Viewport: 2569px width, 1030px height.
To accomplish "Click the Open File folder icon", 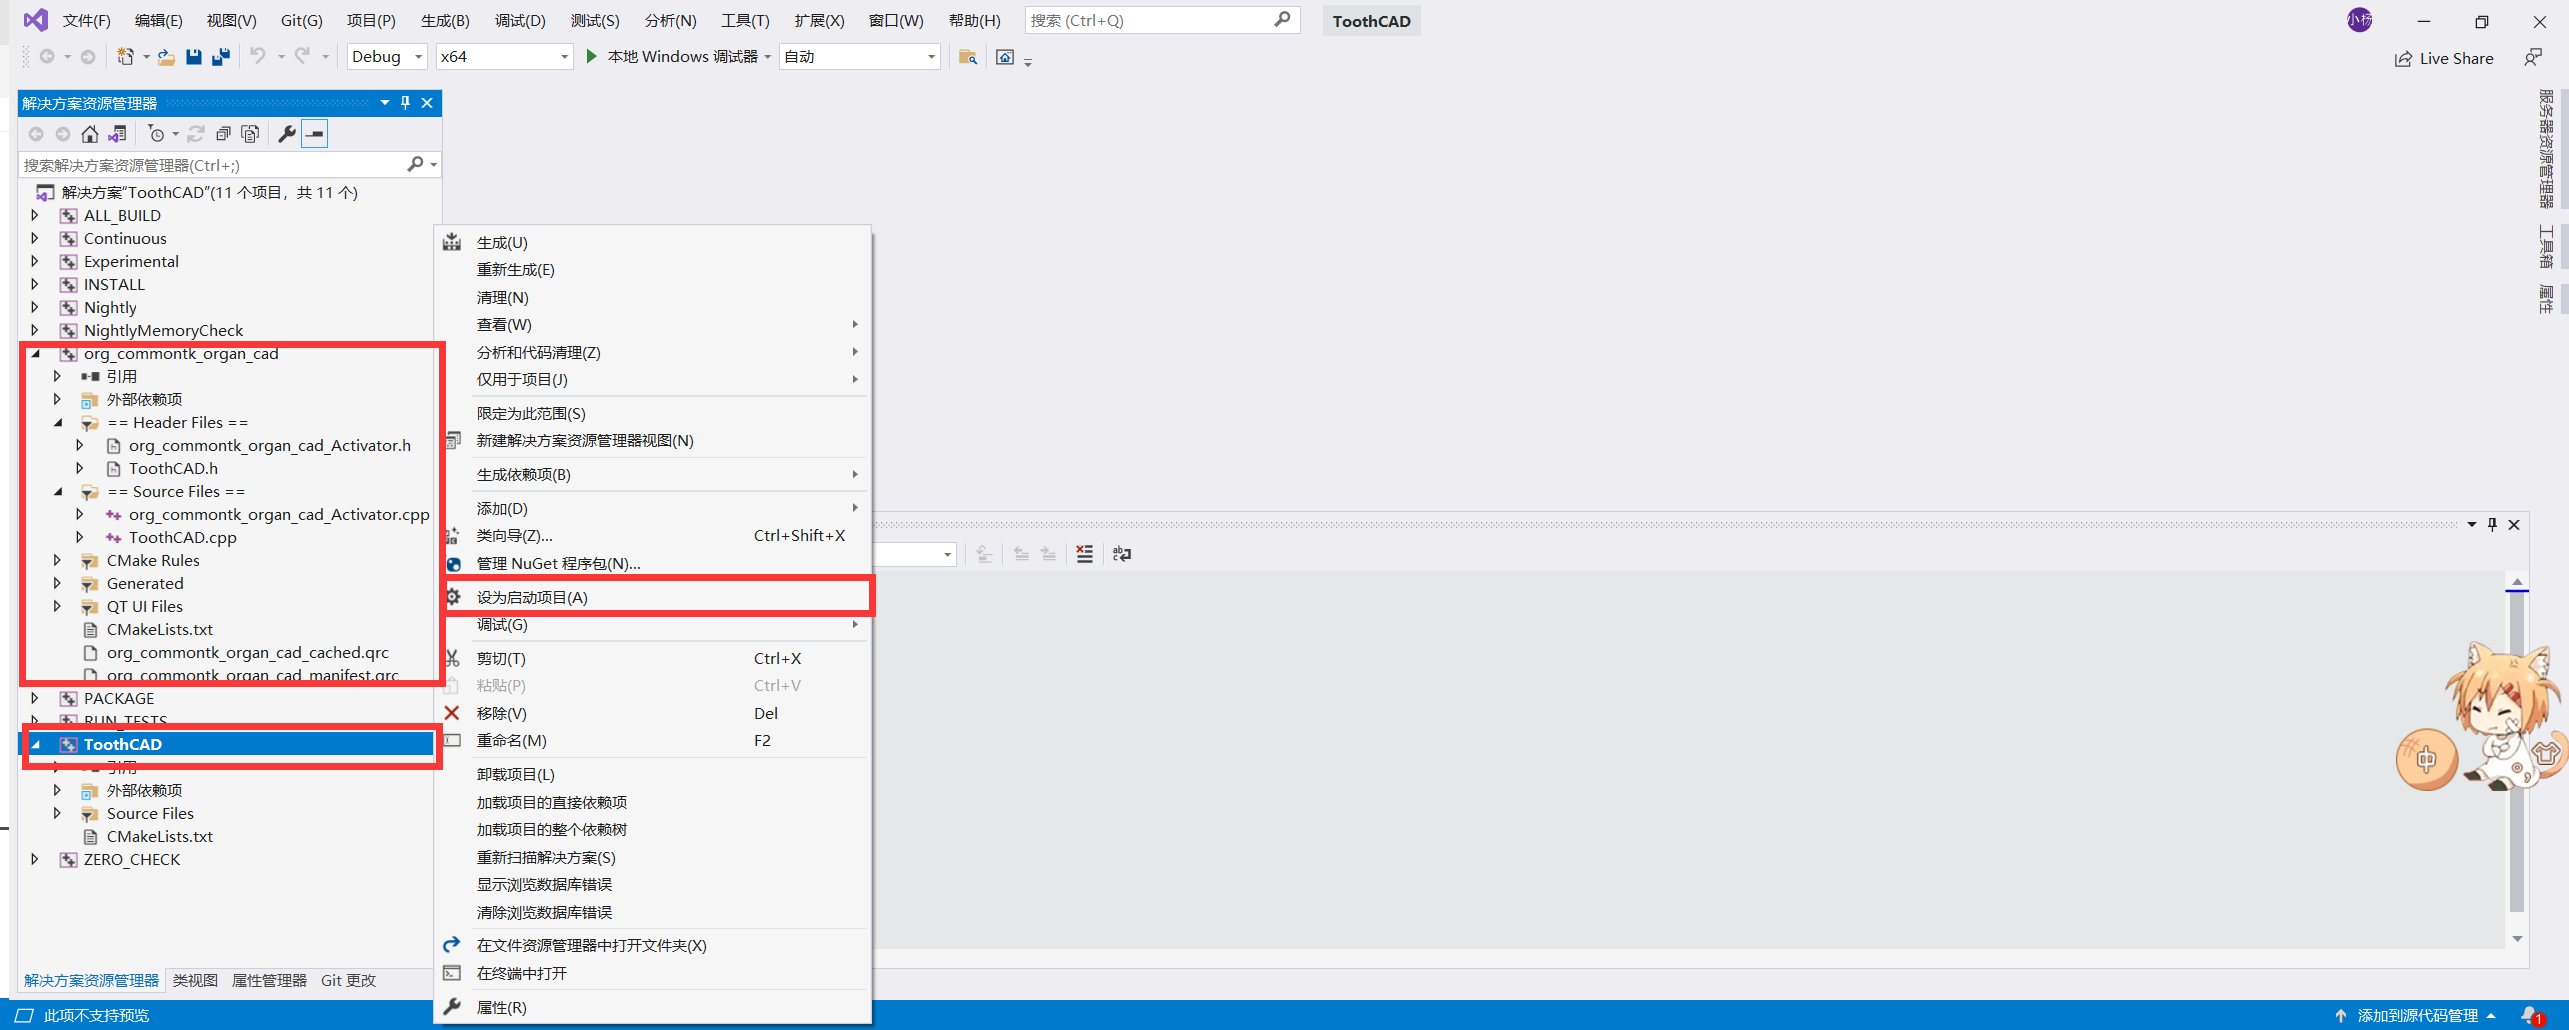I will tap(166, 57).
